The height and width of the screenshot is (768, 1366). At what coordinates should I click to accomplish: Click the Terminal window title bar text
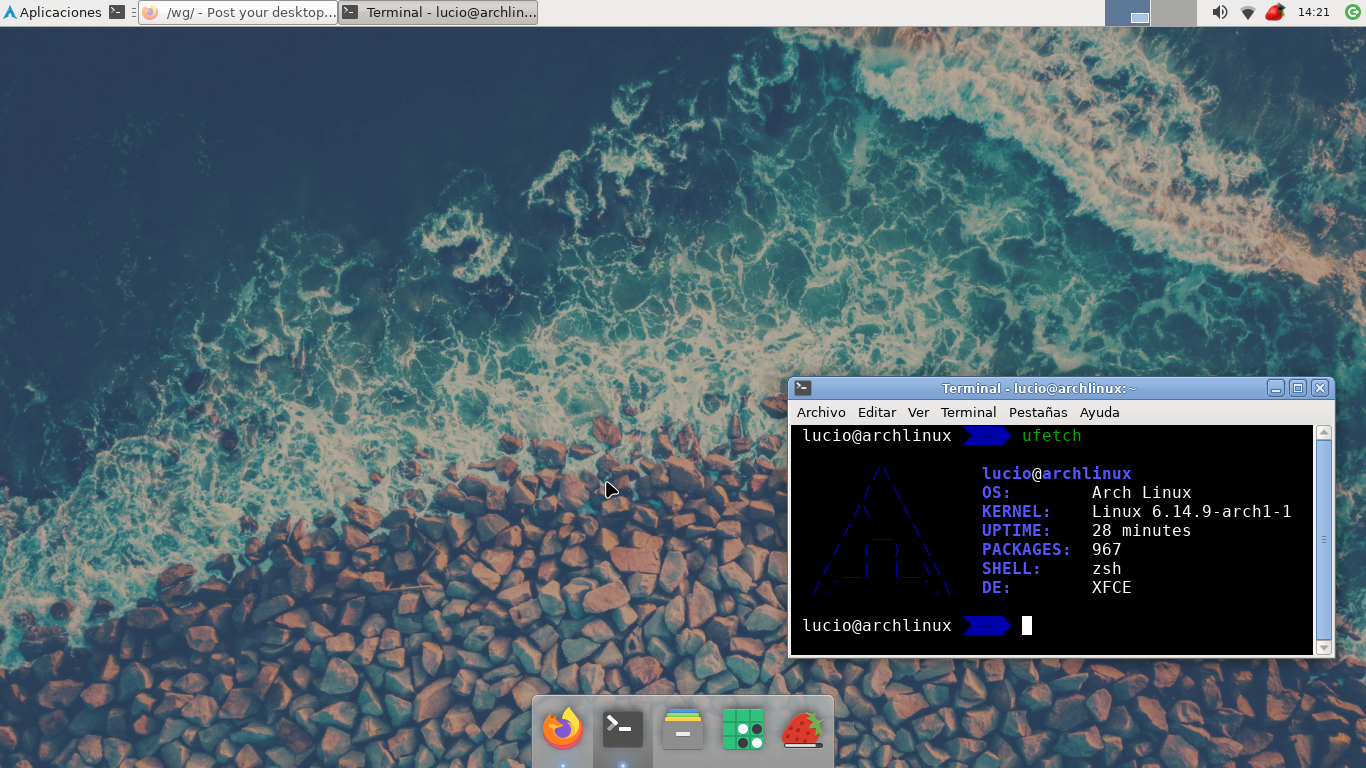(1038, 388)
